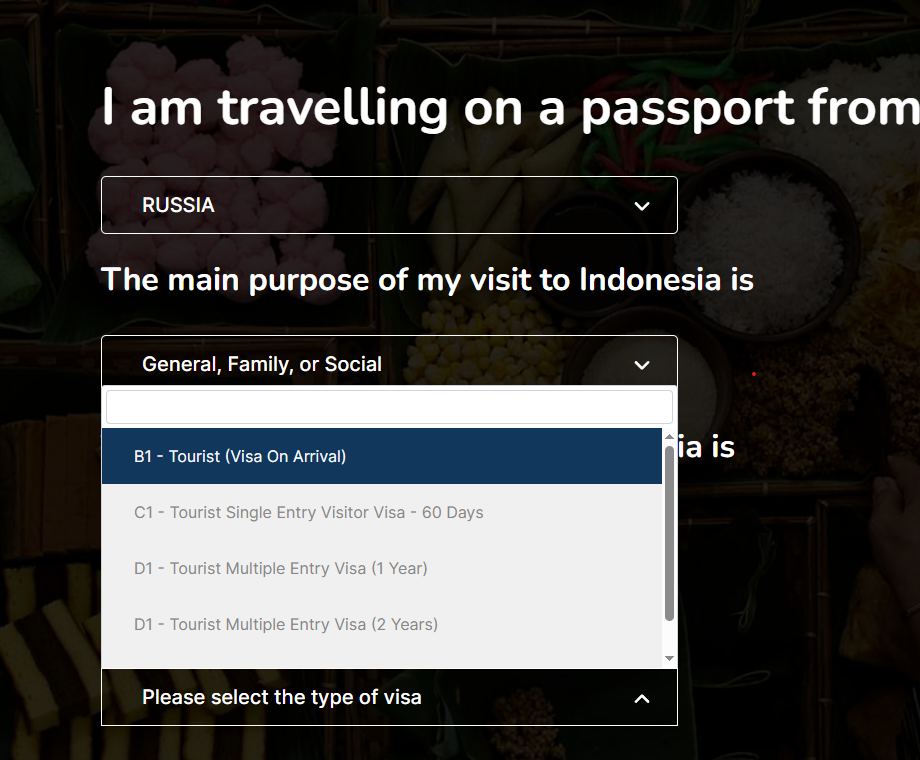Image resolution: width=920 pixels, height=760 pixels.
Task: Open the General, Family, or Social purpose dropdown
Action: pyautogui.click(x=389, y=364)
